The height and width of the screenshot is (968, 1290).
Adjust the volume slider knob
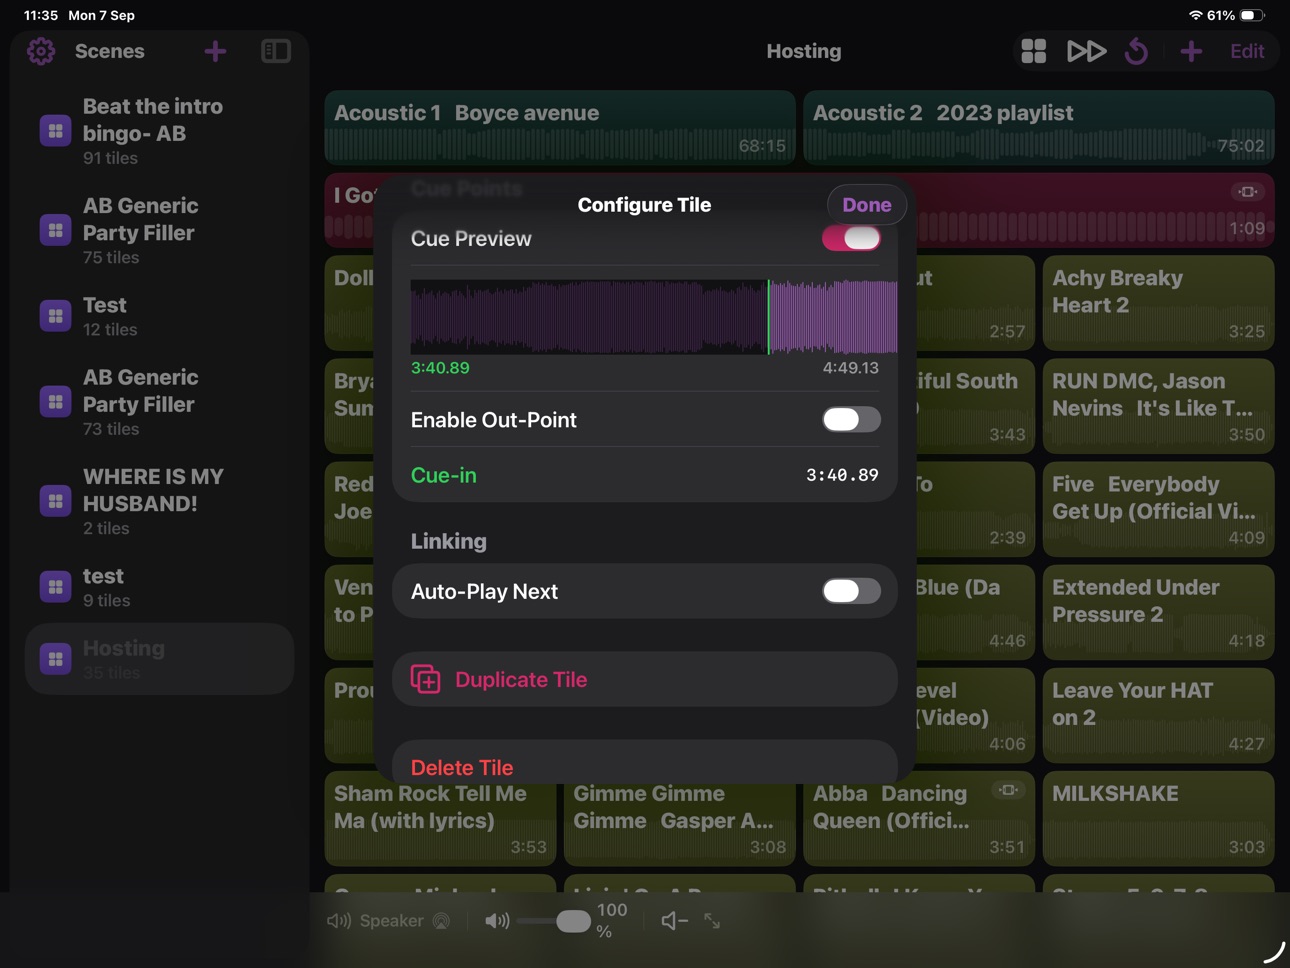tap(573, 921)
